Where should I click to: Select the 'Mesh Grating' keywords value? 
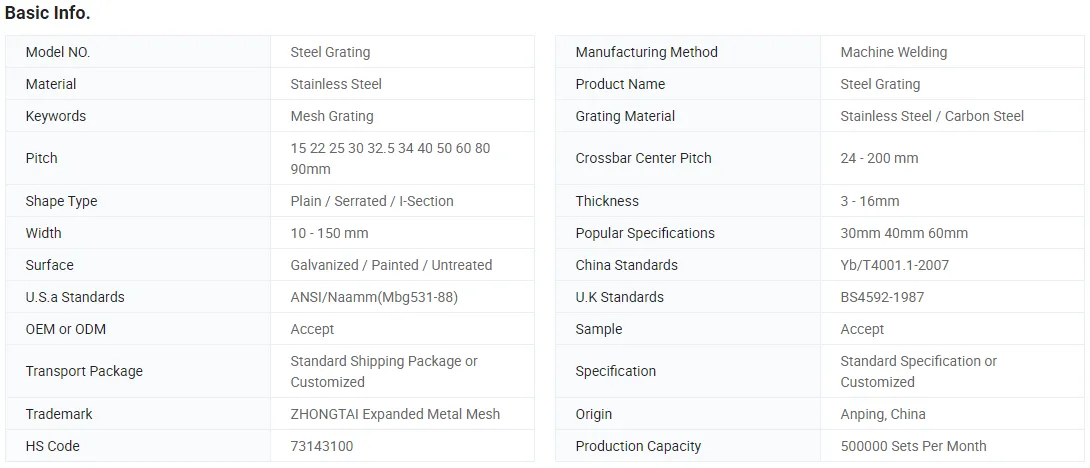click(332, 116)
